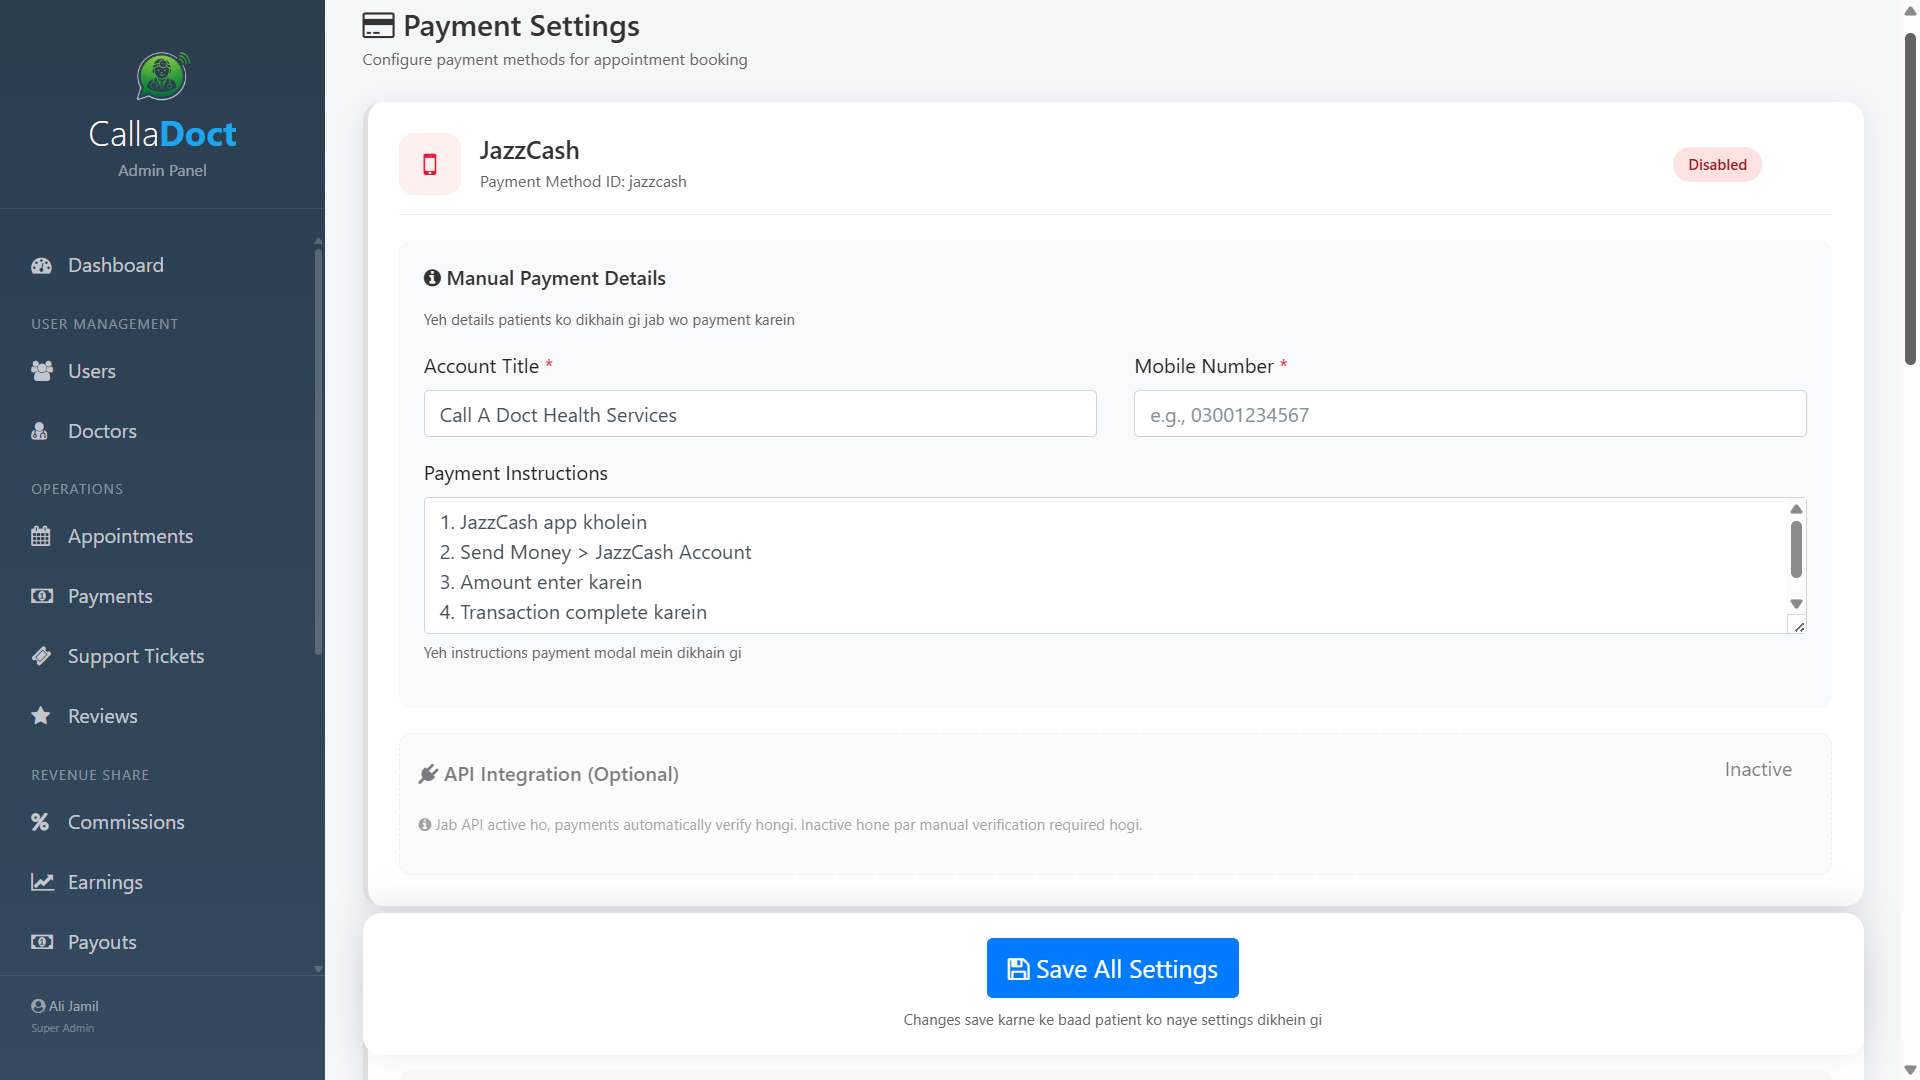Viewport: 1920px width, 1080px height.
Task: Click the Doctors icon in sidebar
Action: pos(40,432)
